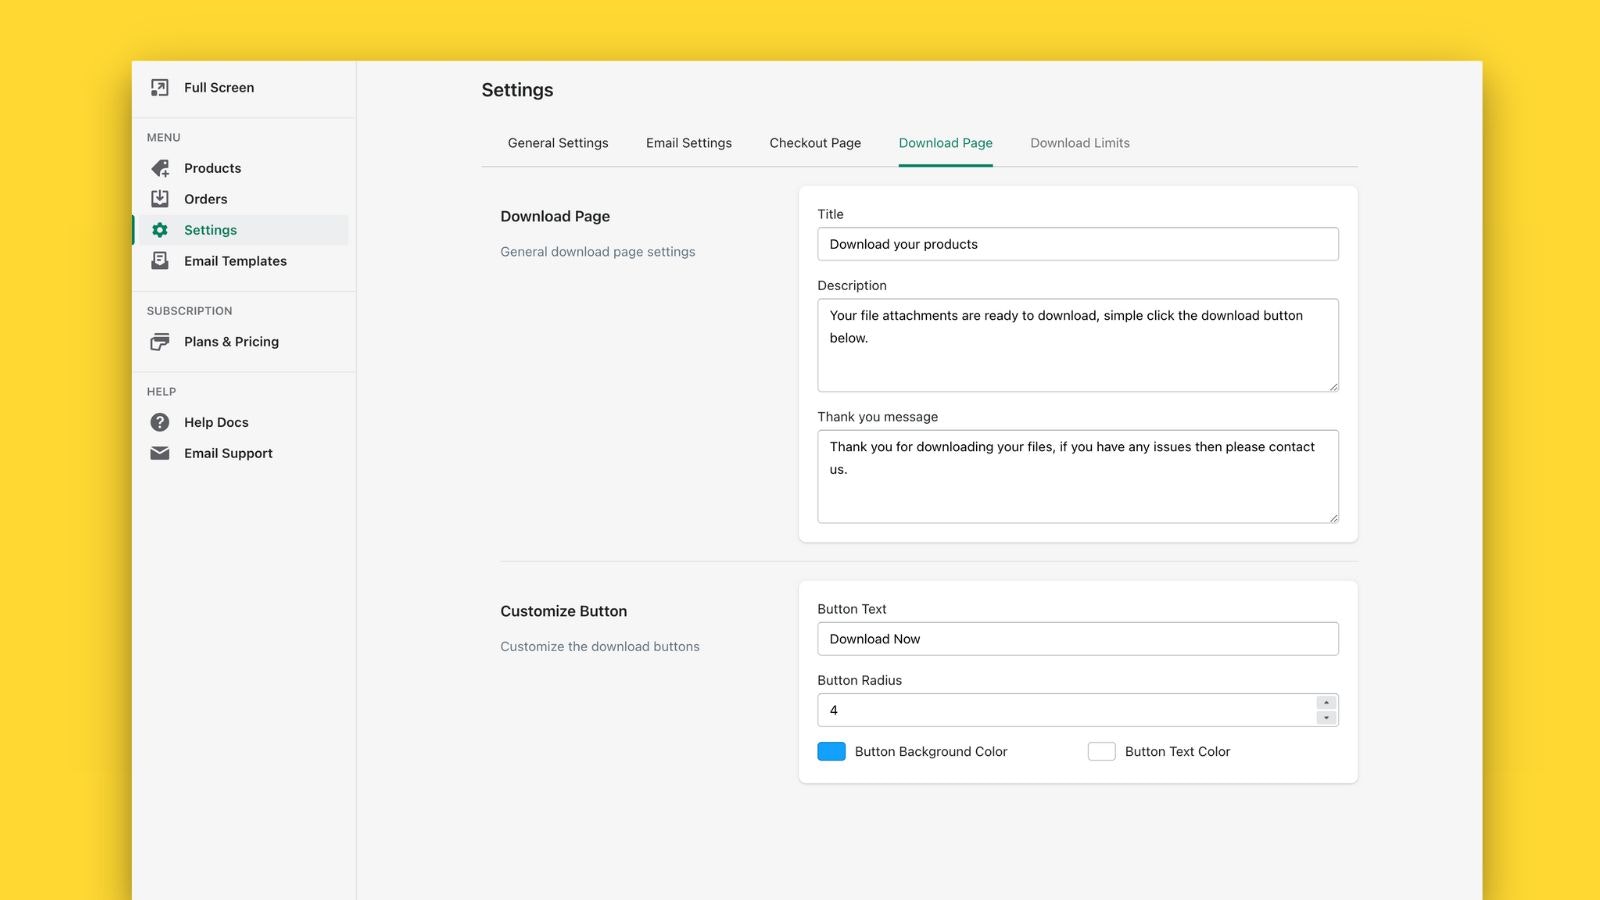Increase Button Radius with up stepper arrow
Screen dimensions: 1600x900
(x=1326, y=703)
